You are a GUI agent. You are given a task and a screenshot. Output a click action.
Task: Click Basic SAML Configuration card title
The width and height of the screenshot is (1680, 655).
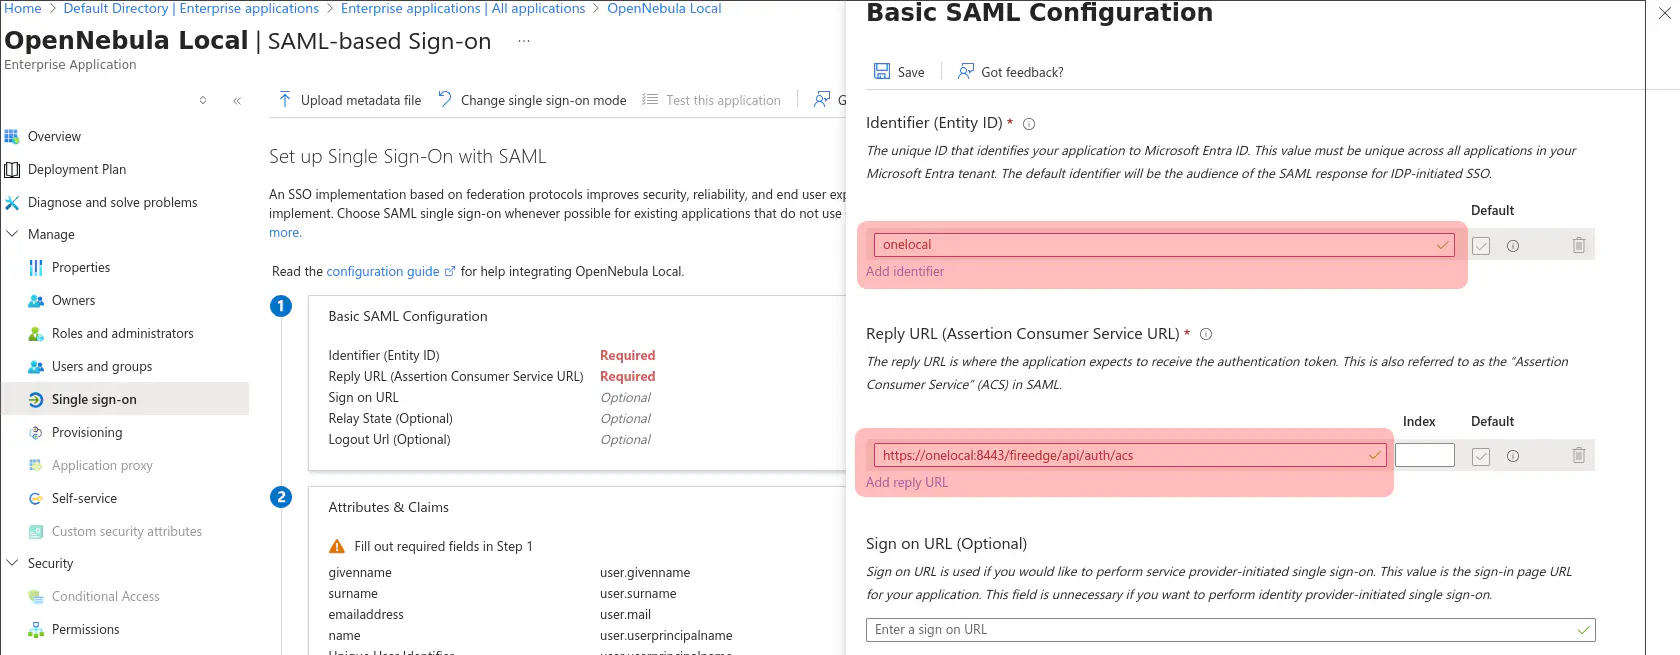(x=408, y=316)
